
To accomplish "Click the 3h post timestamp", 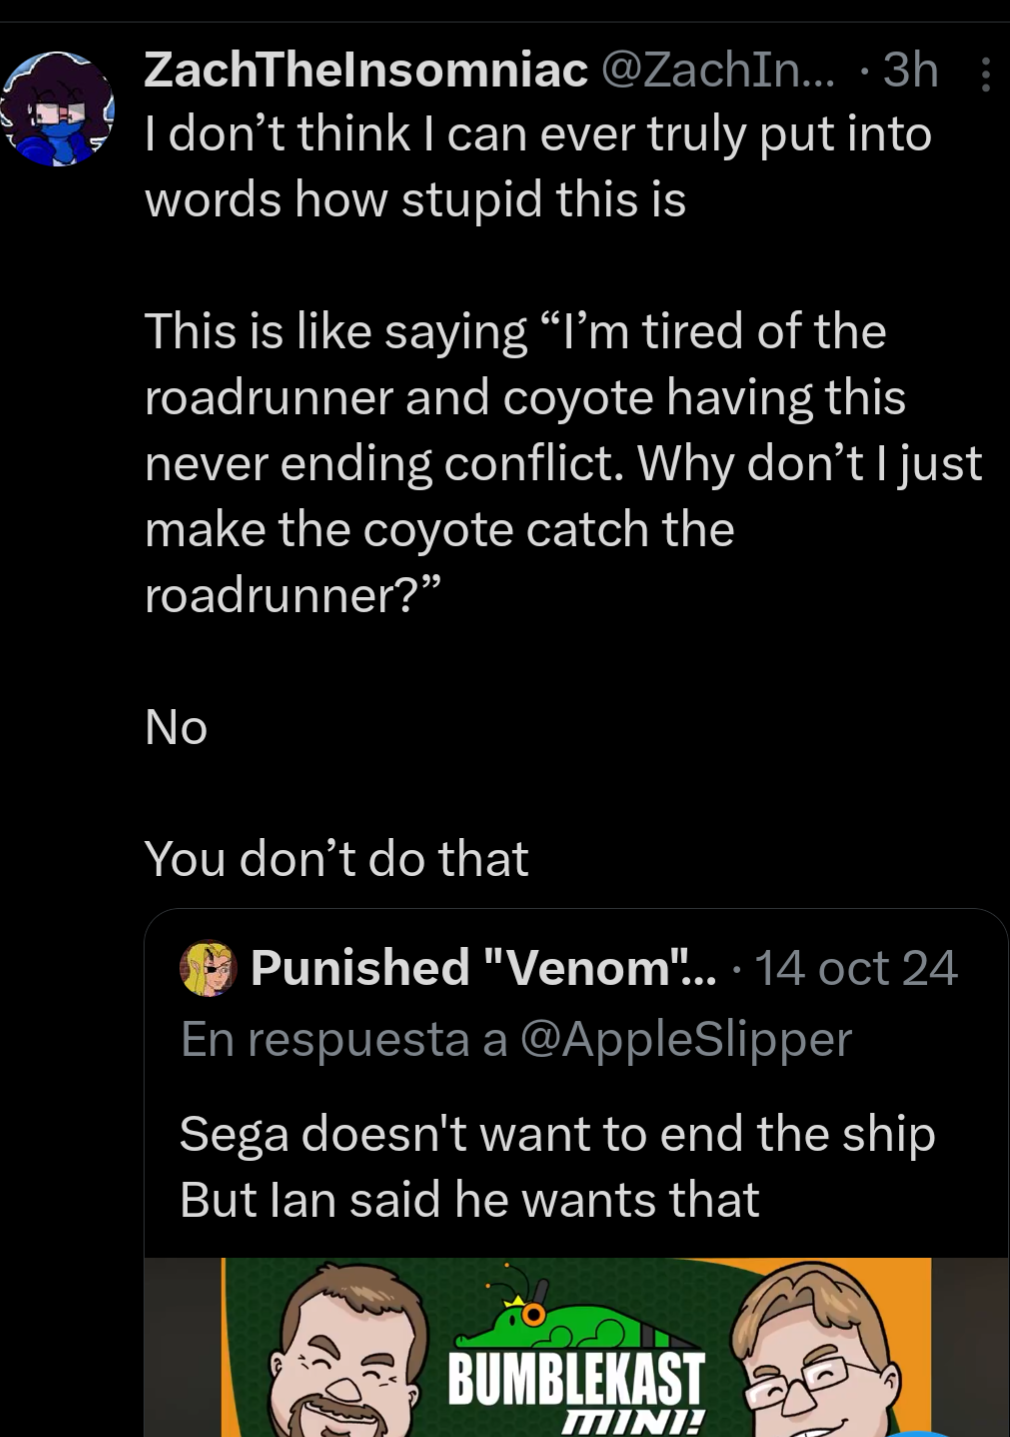I will coord(910,70).
